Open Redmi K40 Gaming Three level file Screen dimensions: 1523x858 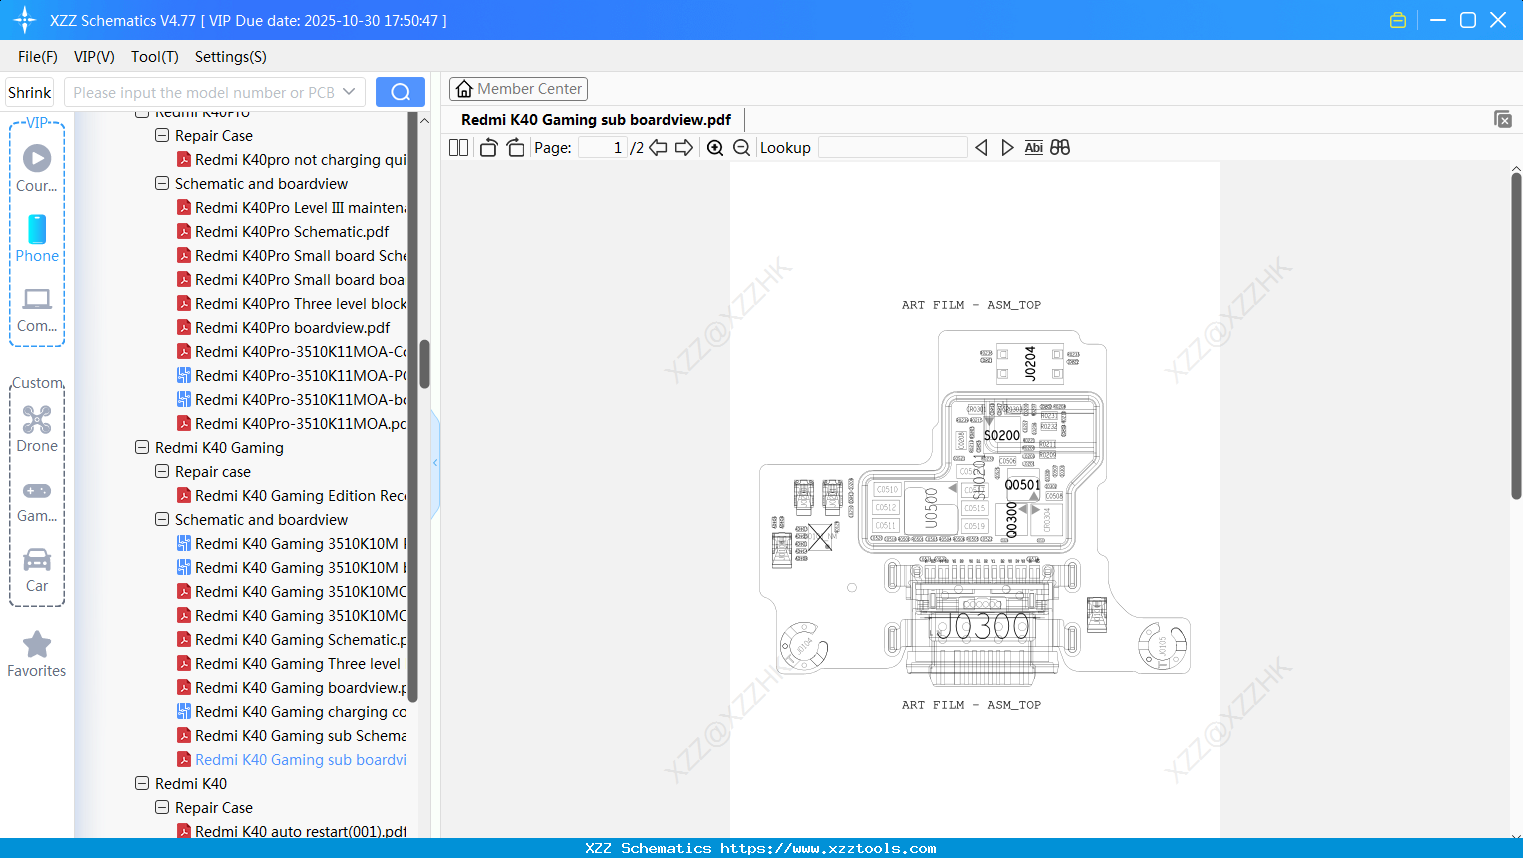[x=292, y=663]
